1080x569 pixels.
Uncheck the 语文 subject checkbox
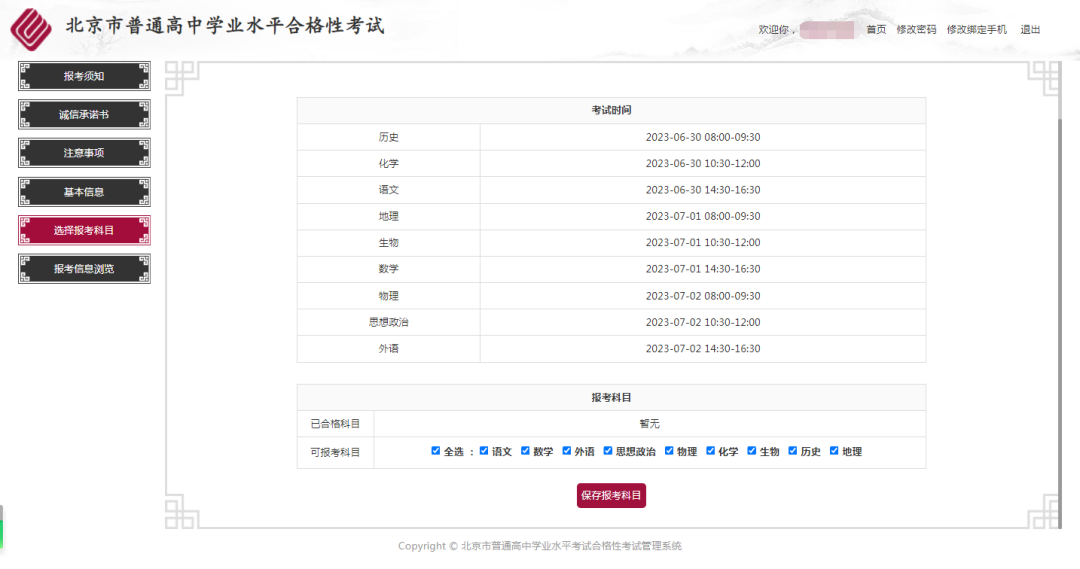pos(484,451)
